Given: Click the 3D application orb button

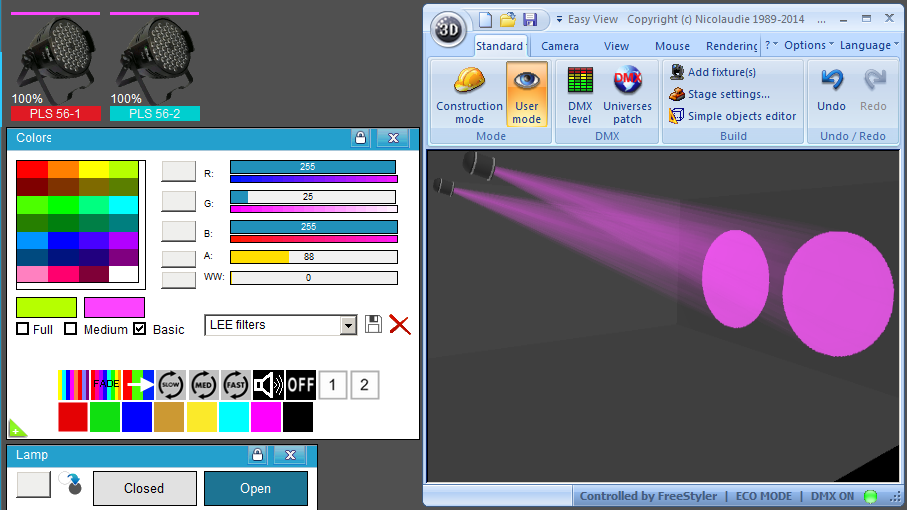Looking at the screenshot, I should coord(448,29).
